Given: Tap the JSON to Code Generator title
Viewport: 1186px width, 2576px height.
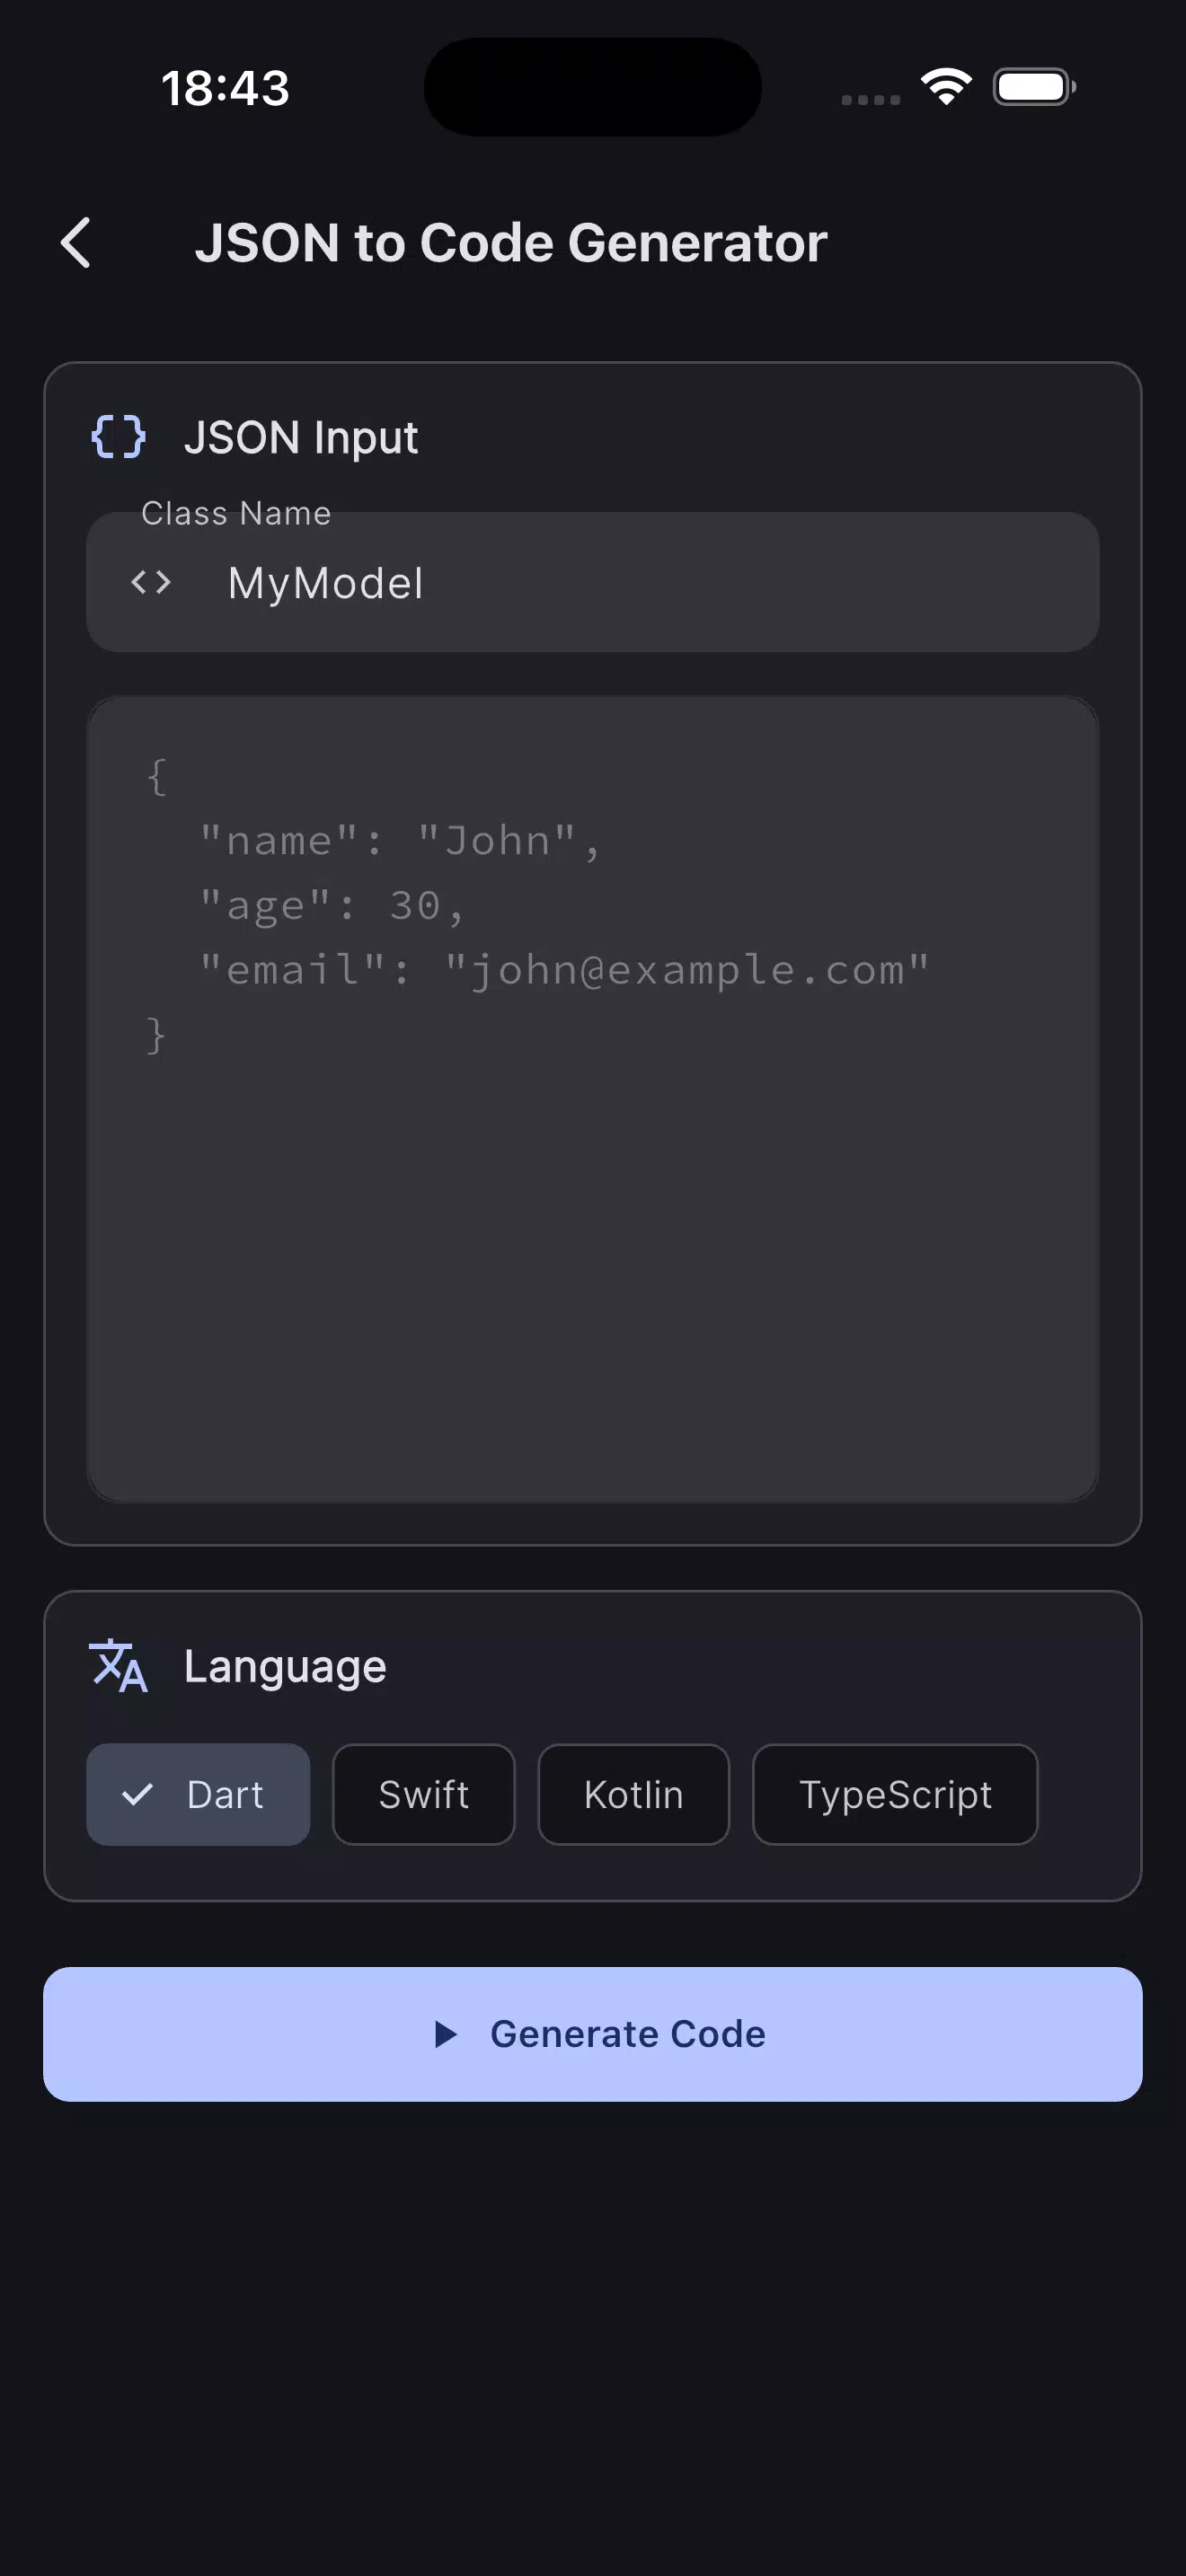Looking at the screenshot, I should pos(511,243).
